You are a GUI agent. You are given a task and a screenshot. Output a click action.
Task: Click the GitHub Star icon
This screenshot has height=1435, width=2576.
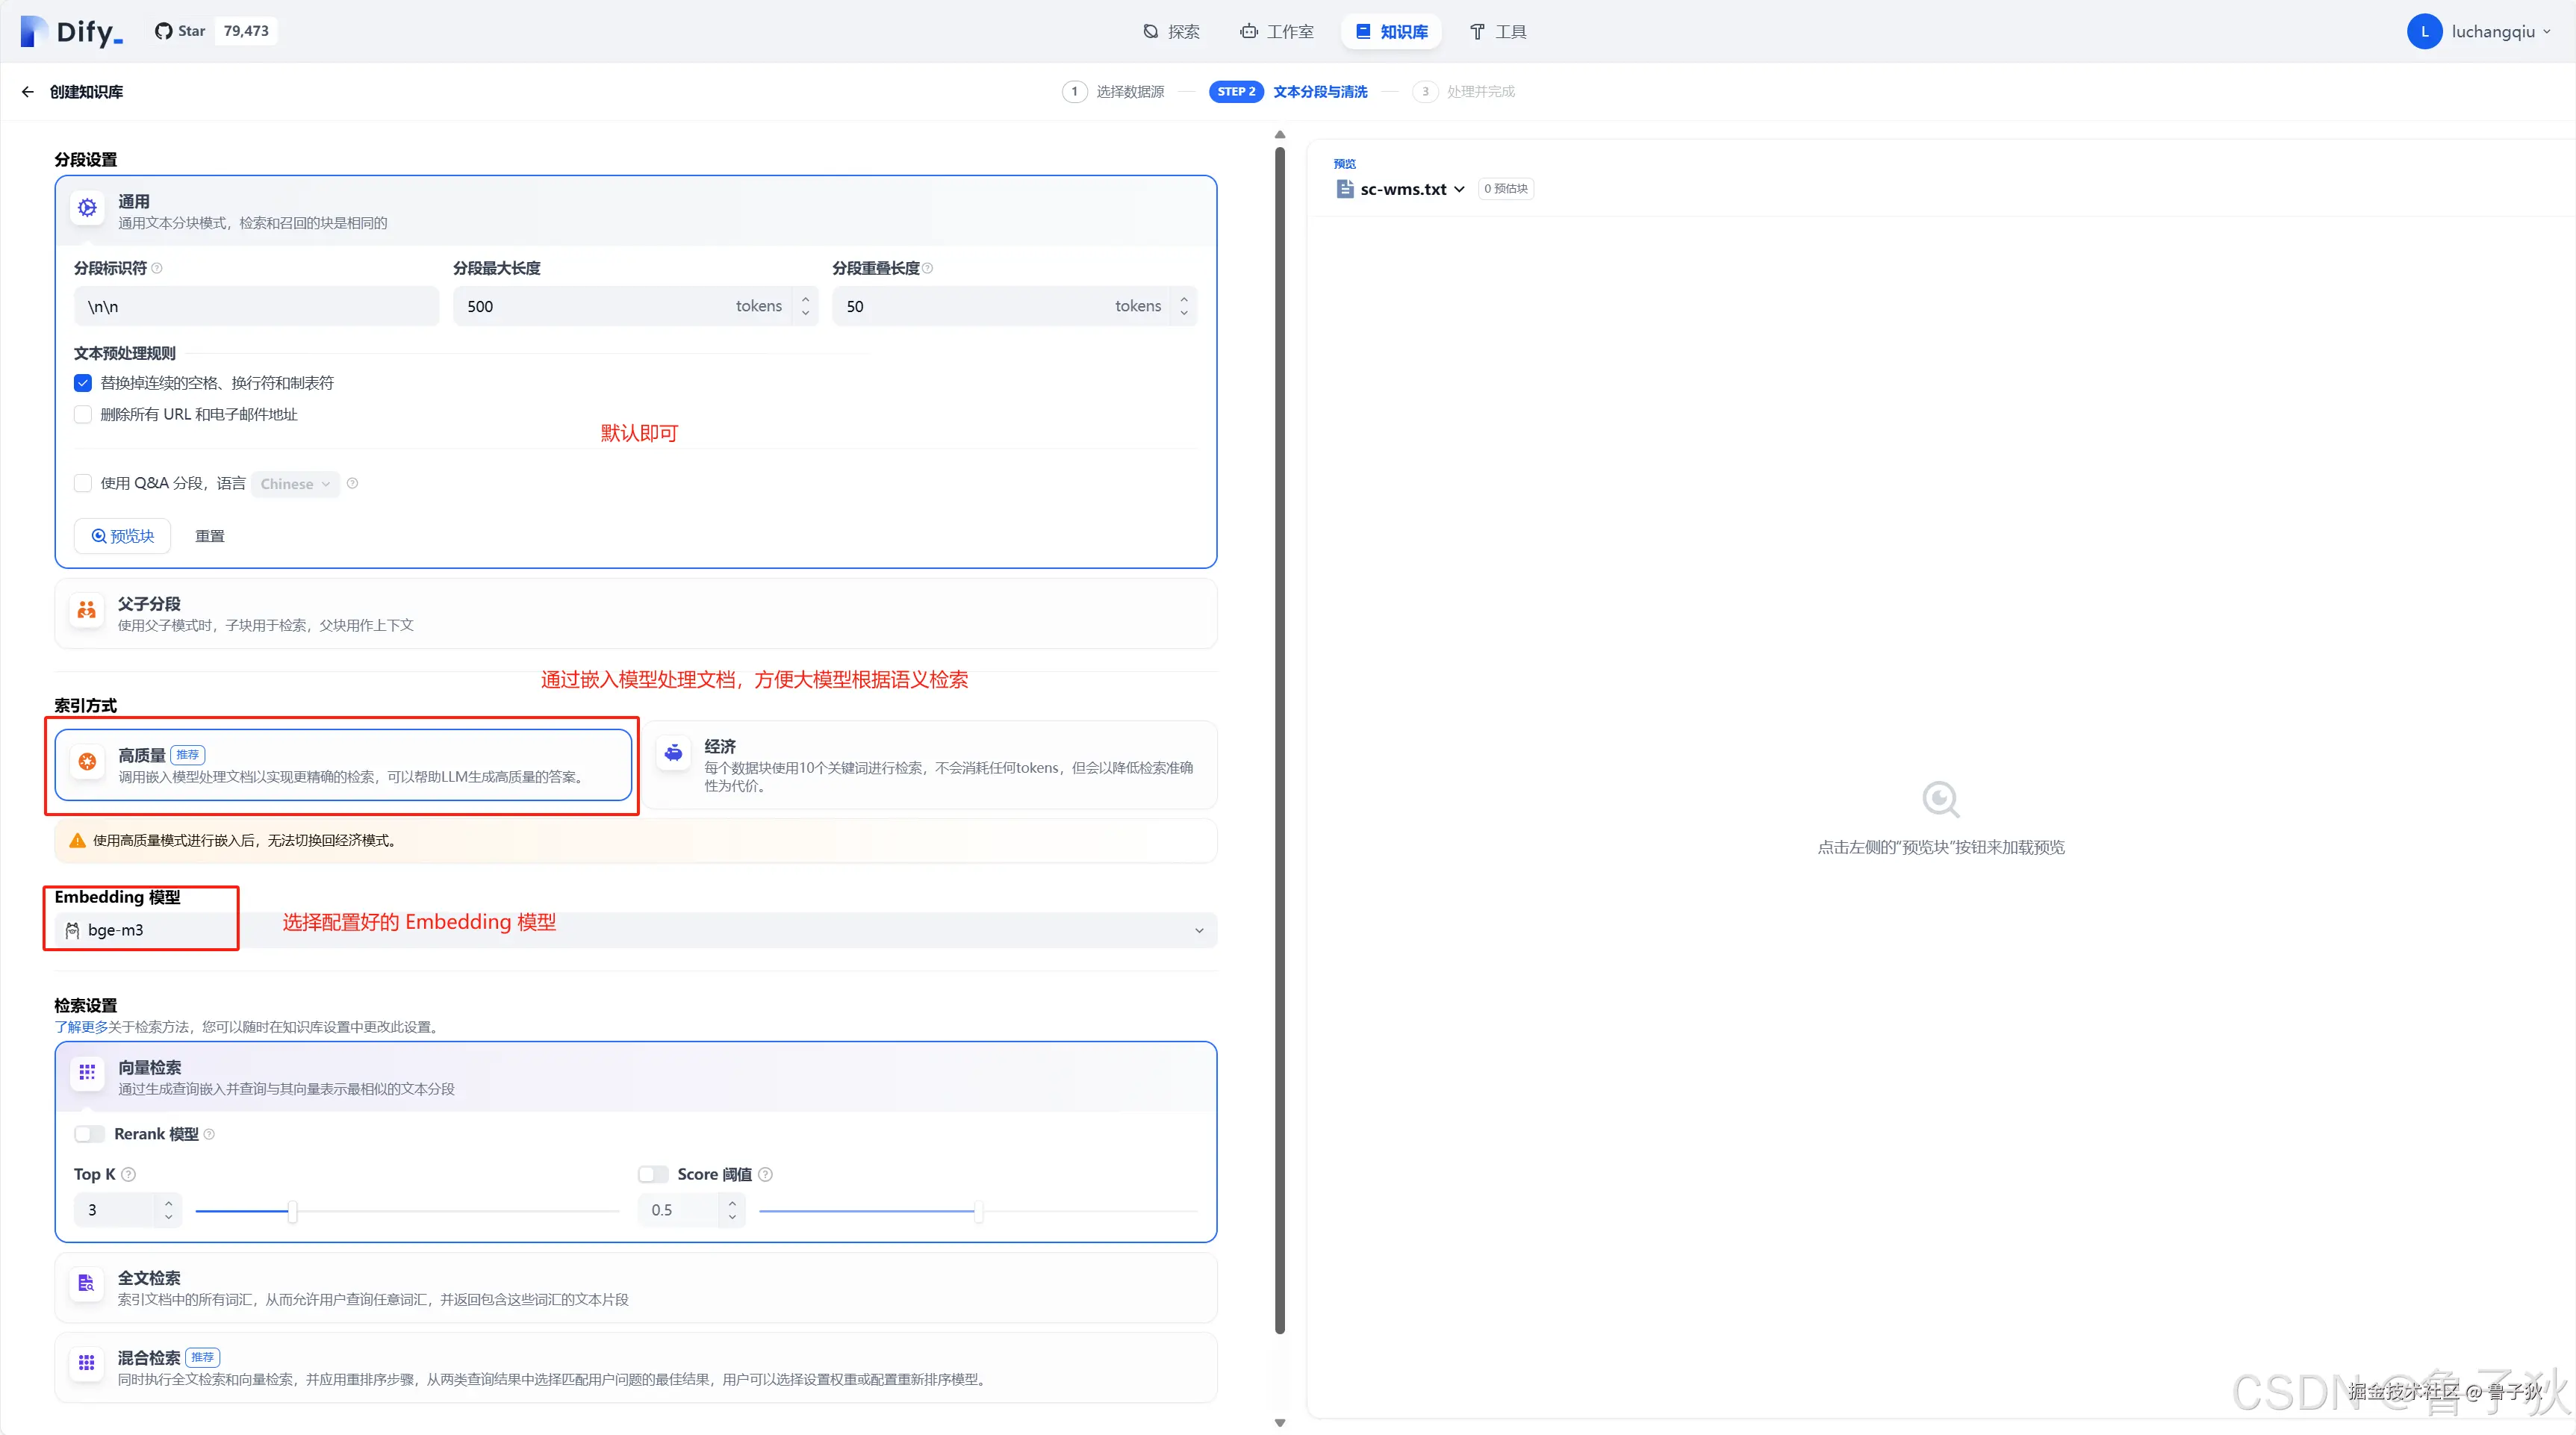click(163, 31)
